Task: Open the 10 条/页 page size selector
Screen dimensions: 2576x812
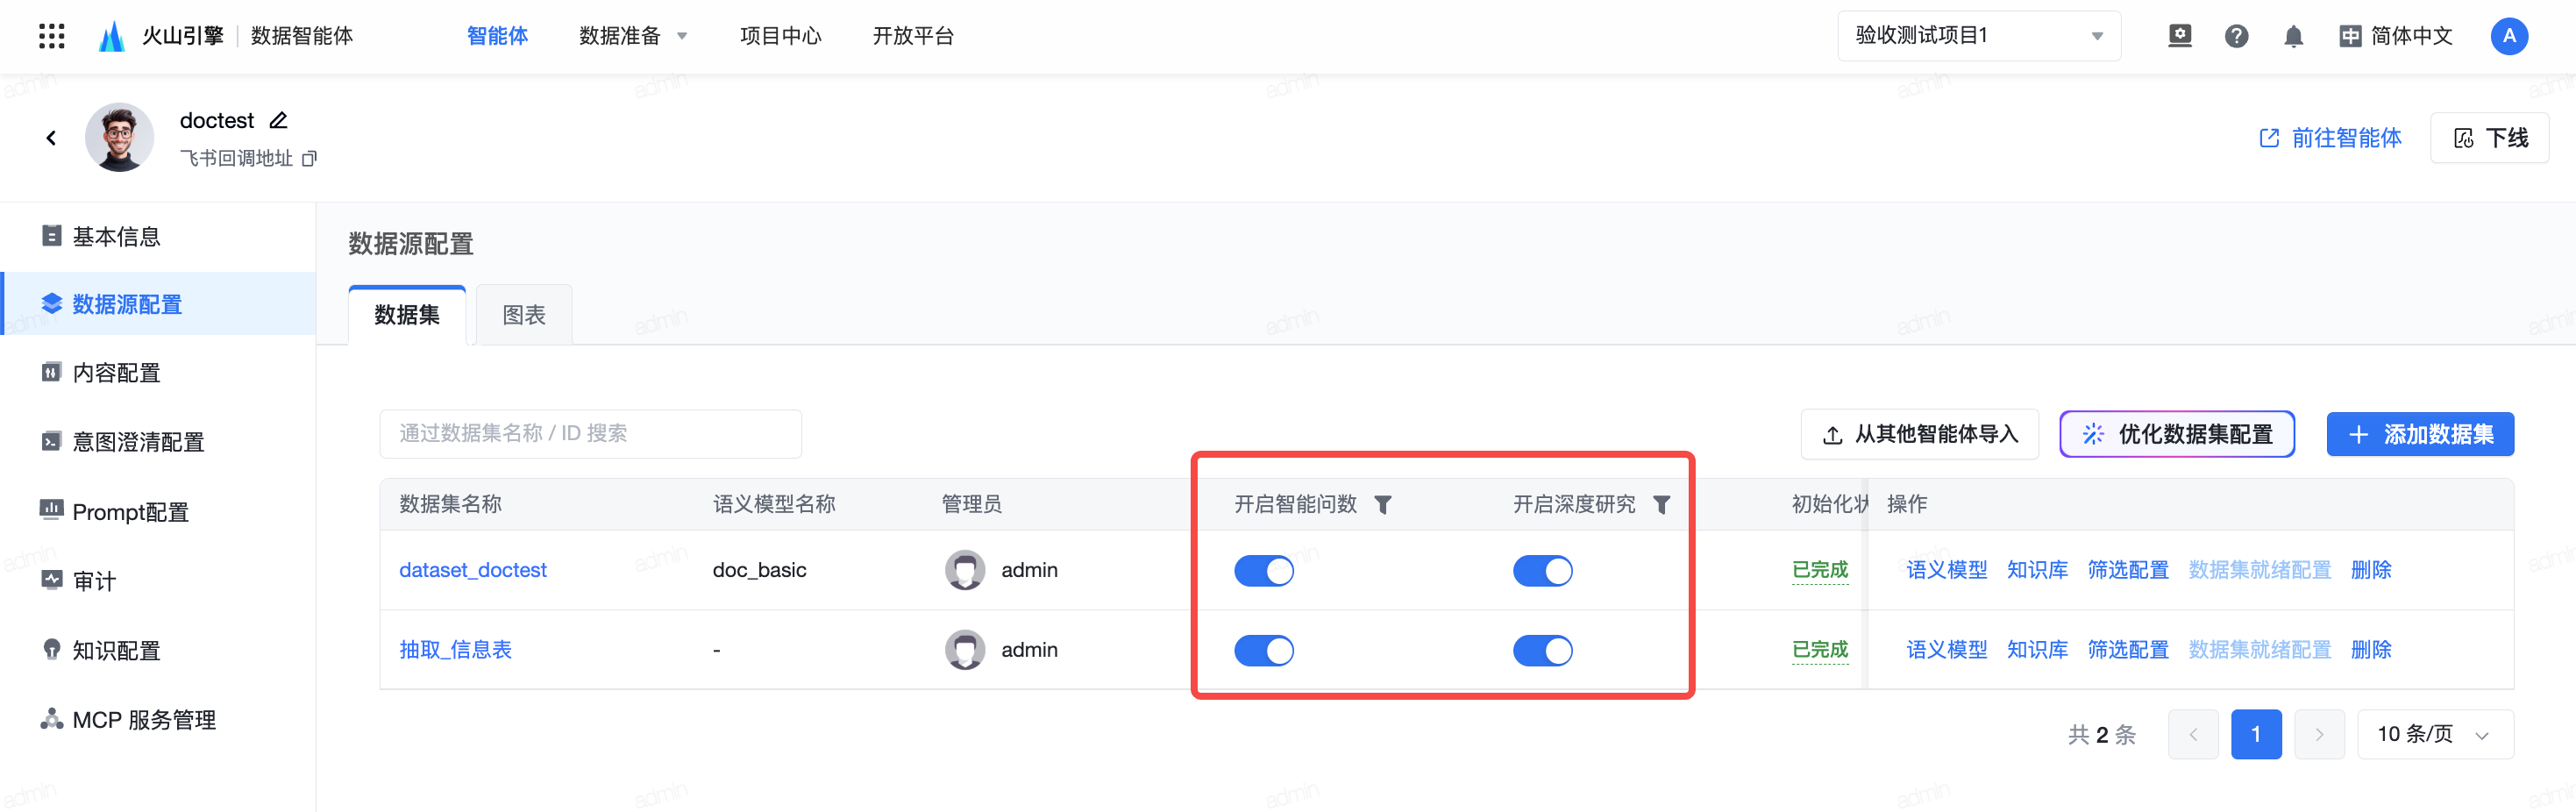Action: click(2434, 735)
